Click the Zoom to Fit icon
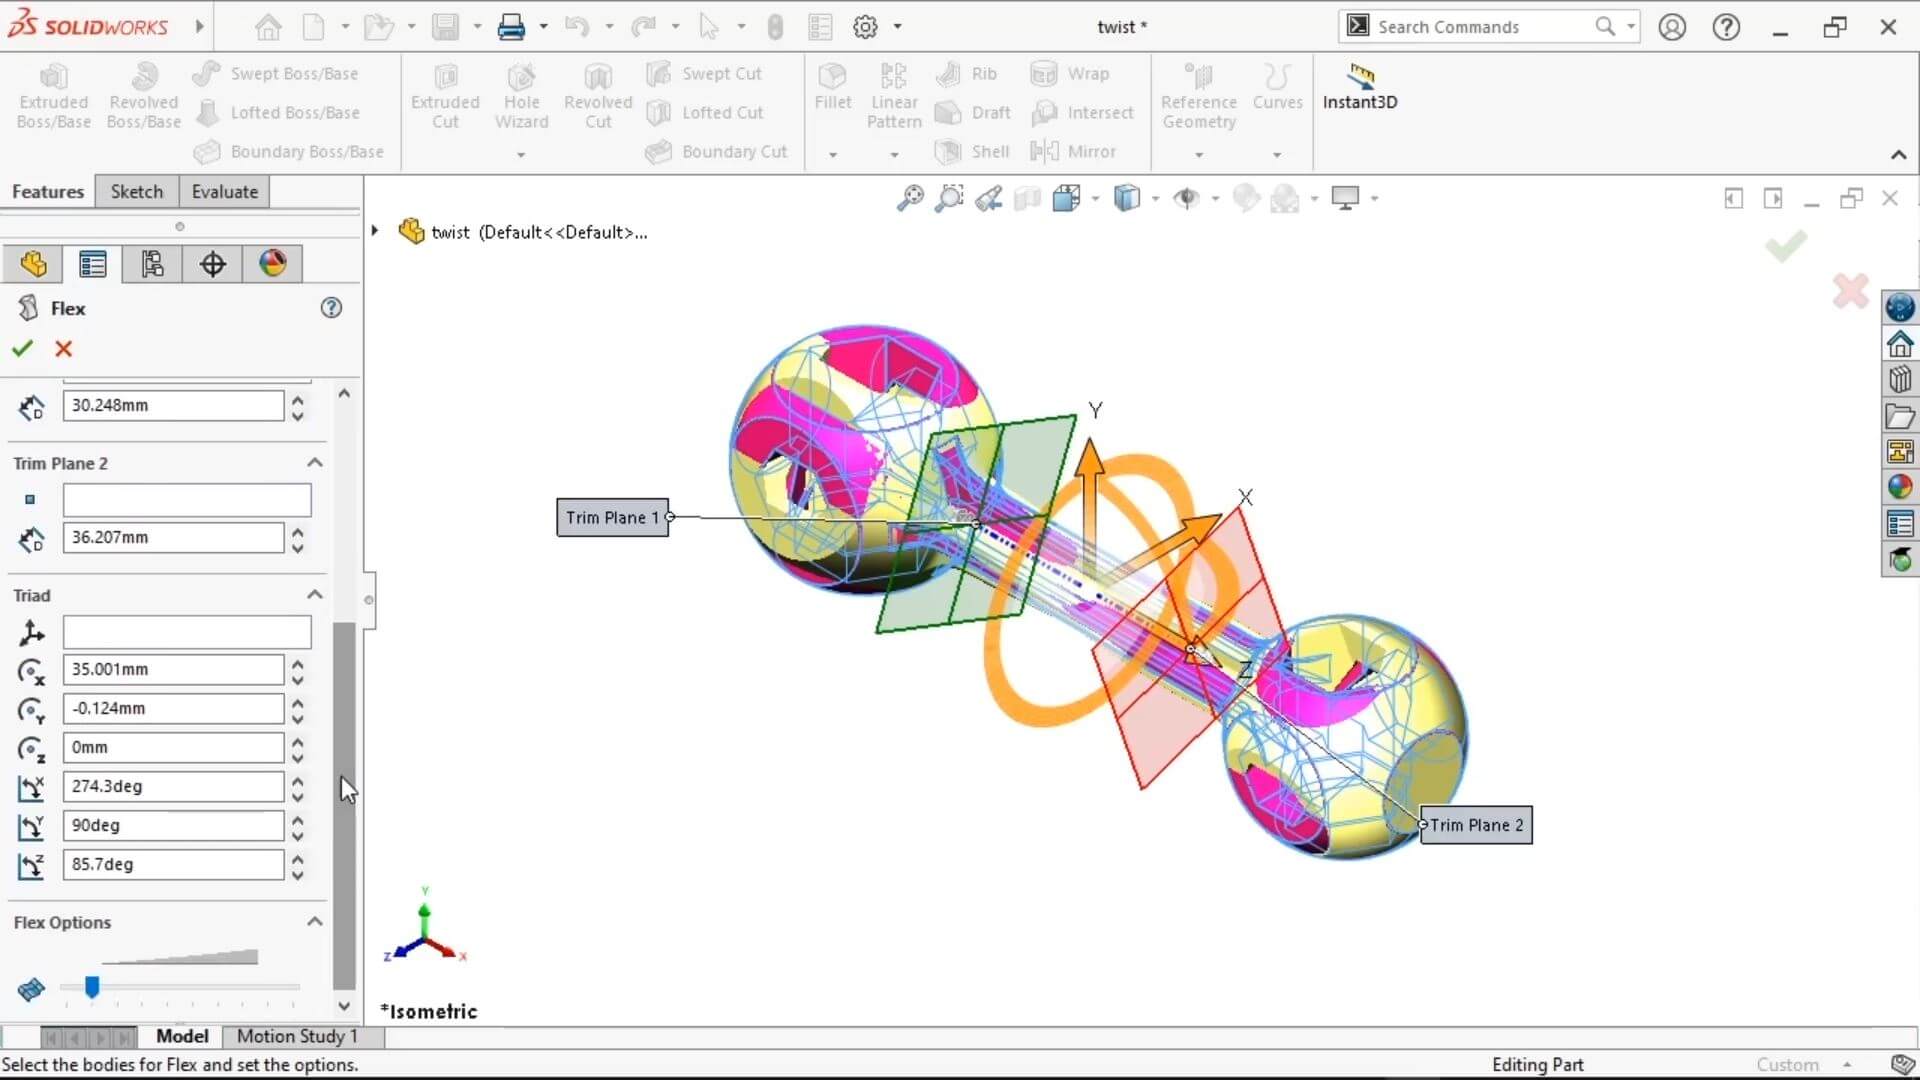Image resolution: width=1920 pixels, height=1080 pixels. [908, 198]
